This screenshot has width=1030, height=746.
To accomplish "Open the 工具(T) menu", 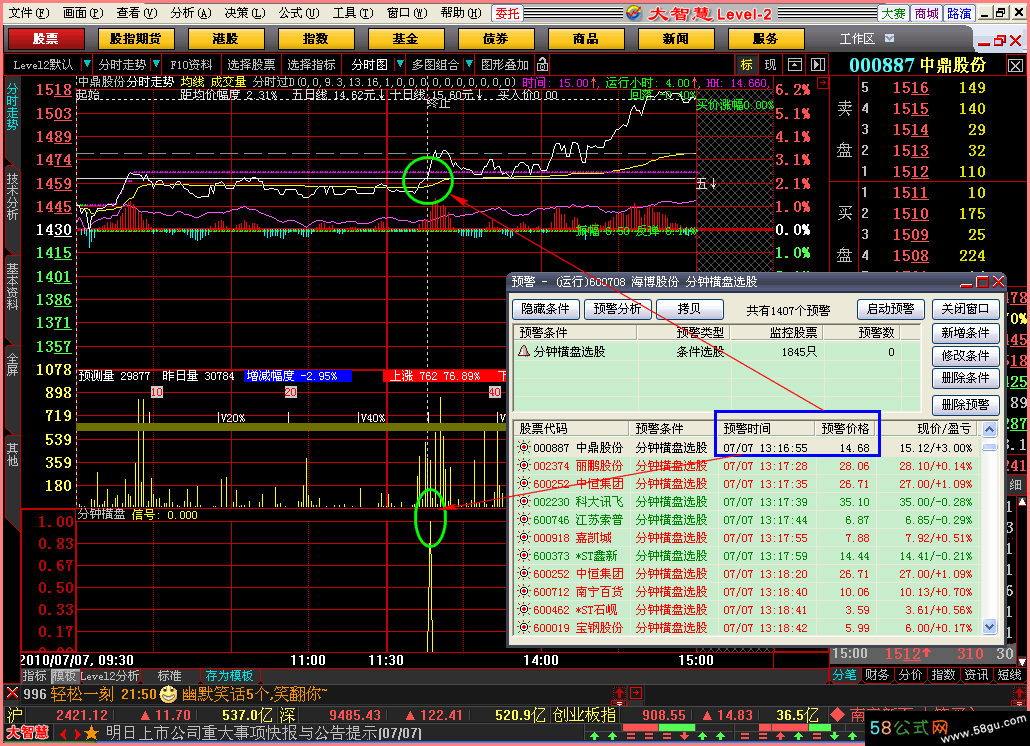I will (x=353, y=13).
